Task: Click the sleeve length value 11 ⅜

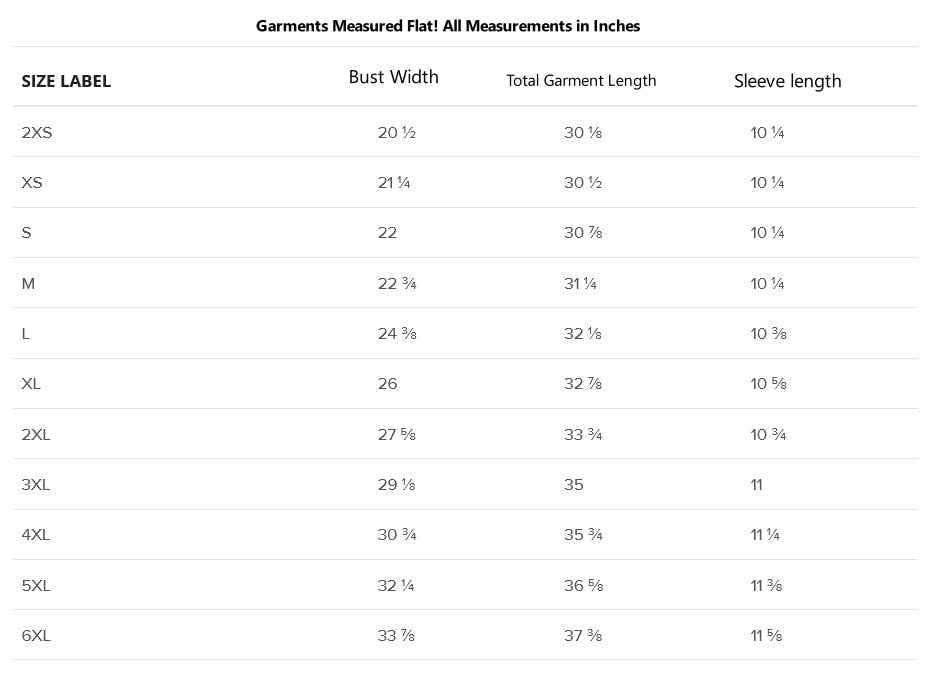Action: click(x=766, y=585)
